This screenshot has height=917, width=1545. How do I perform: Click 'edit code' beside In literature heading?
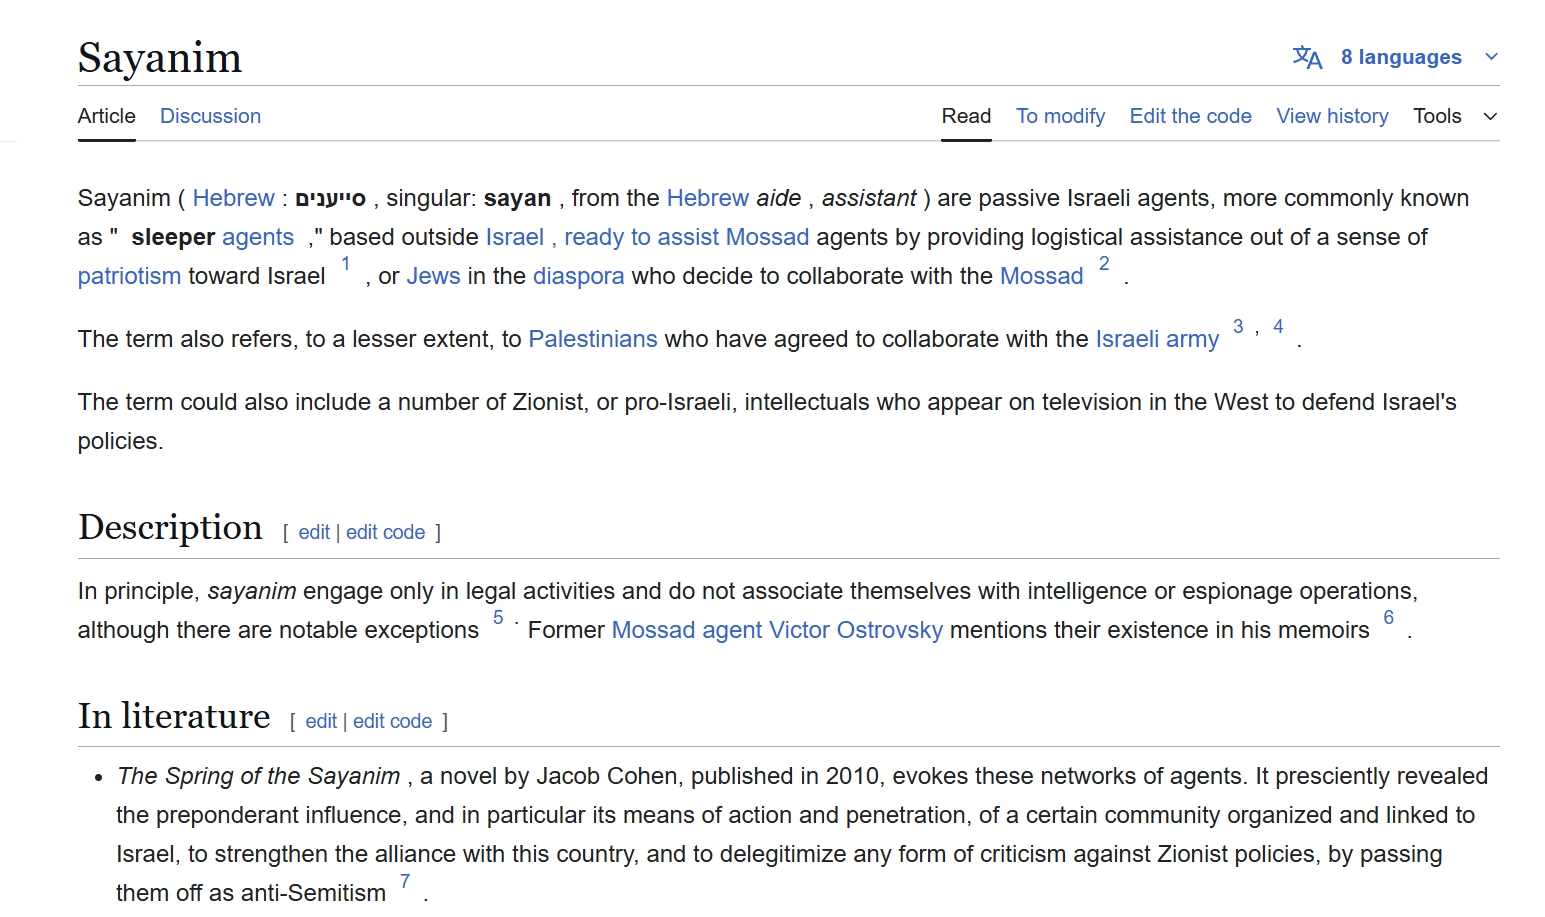pos(392,721)
